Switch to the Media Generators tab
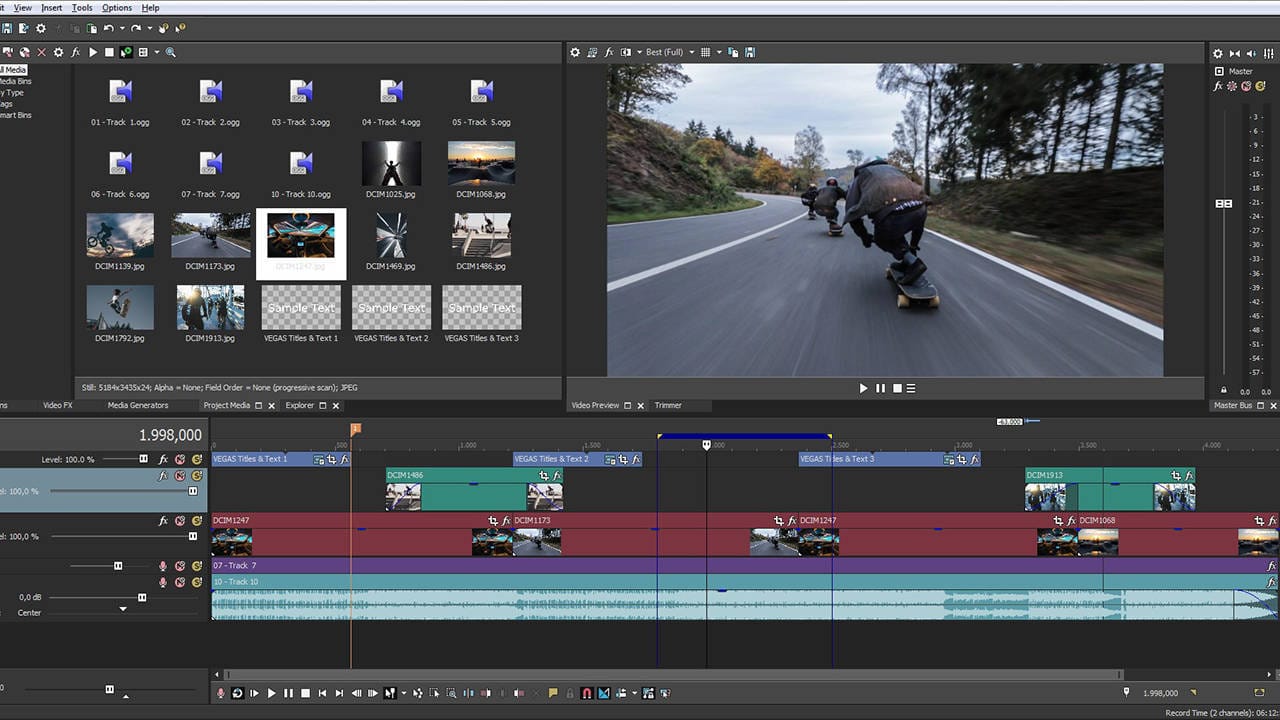The width and height of the screenshot is (1280, 720). pyautogui.click(x=137, y=405)
